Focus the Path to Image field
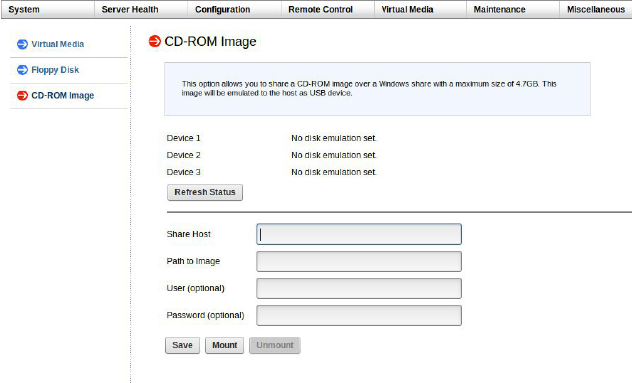Image resolution: width=632 pixels, height=383 pixels. (x=359, y=261)
